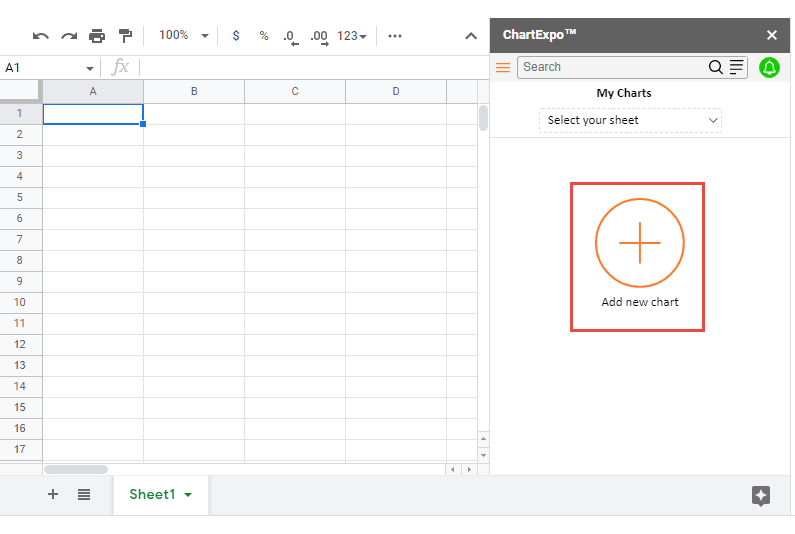Format as percent
This screenshot has width=795, height=534.
pos(264,35)
